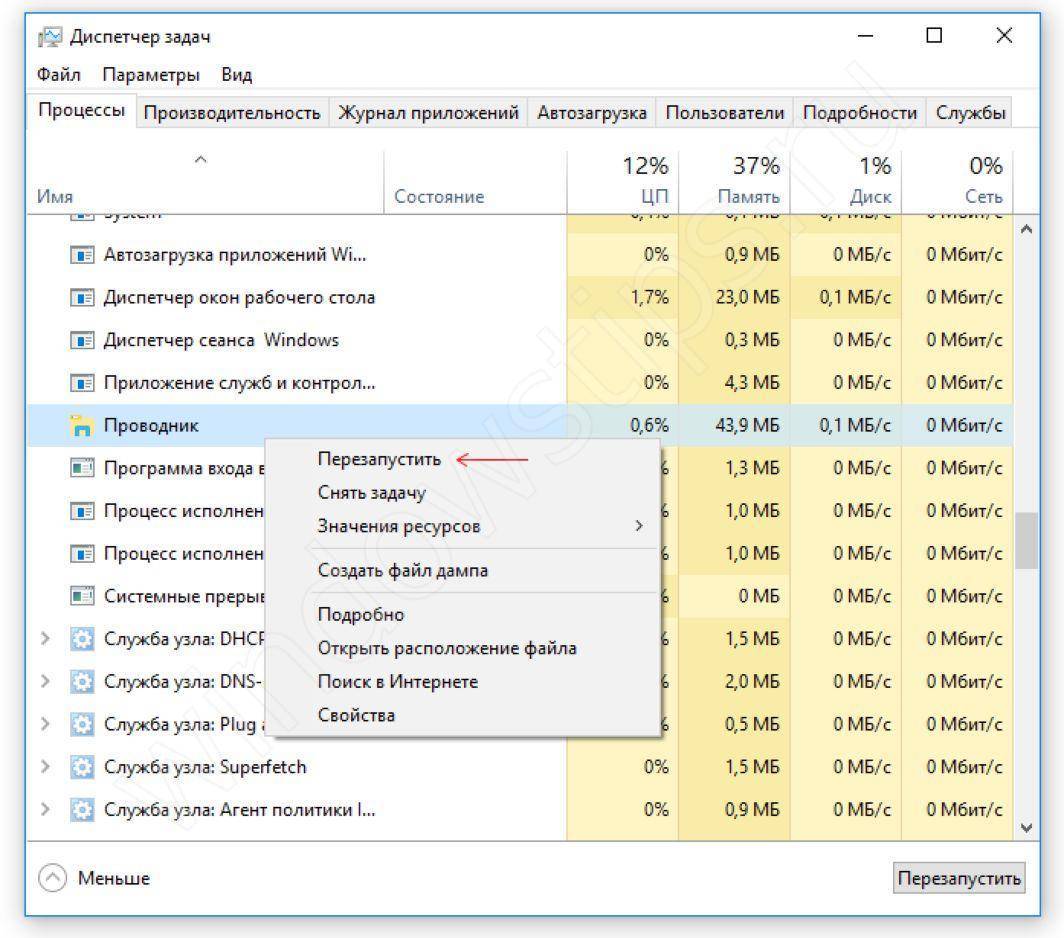Choose Перезапустить in the context menu

point(379,459)
